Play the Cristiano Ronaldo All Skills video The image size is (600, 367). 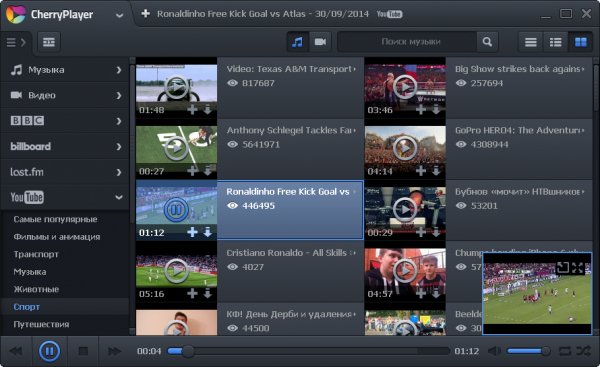pyautogui.click(x=176, y=271)
